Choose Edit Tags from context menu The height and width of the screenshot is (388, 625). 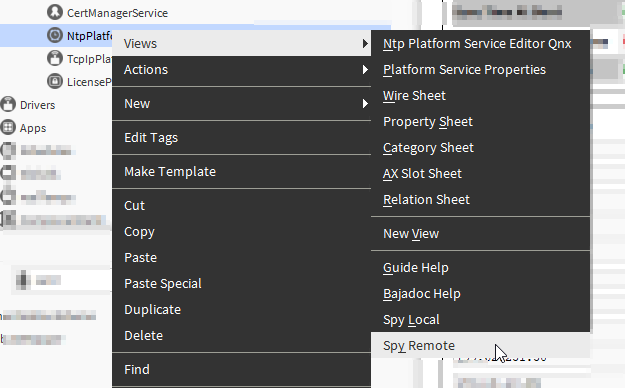[242, 138]
